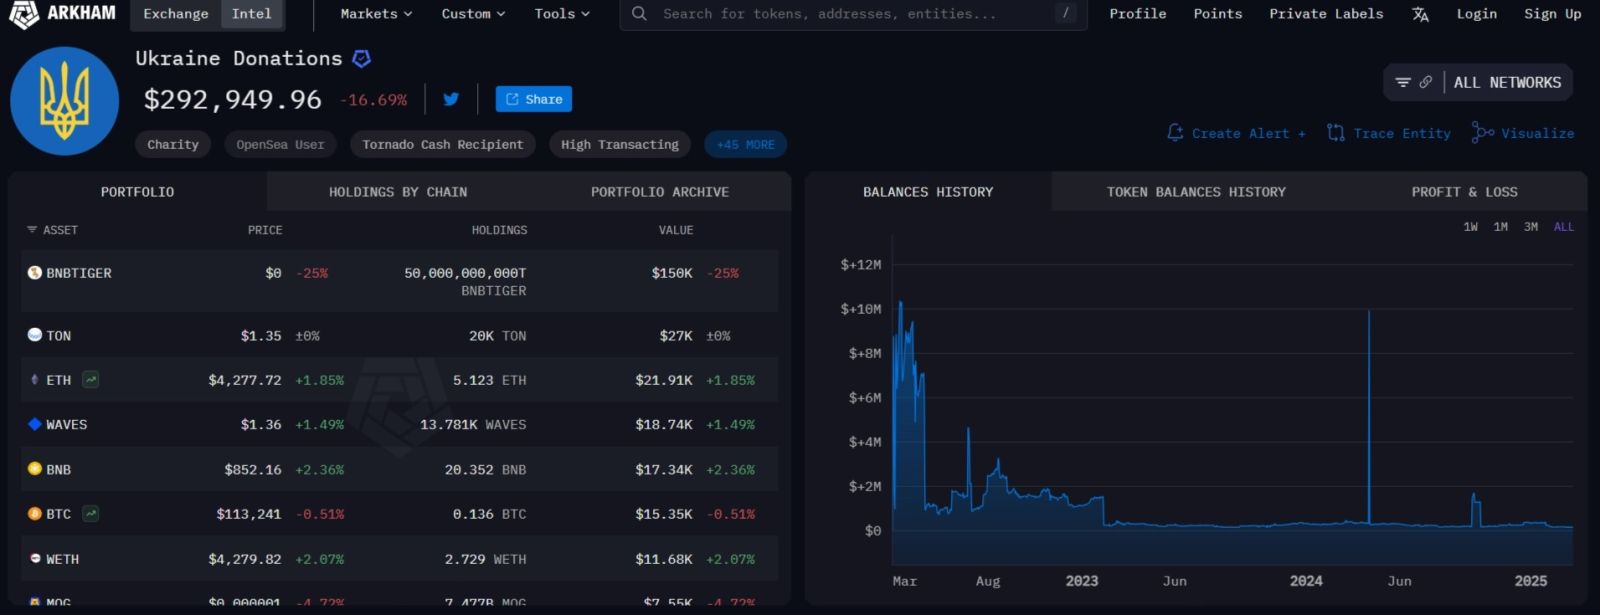Click the search tokens input field
The image size is (1600, 615).
pos(850,14)
